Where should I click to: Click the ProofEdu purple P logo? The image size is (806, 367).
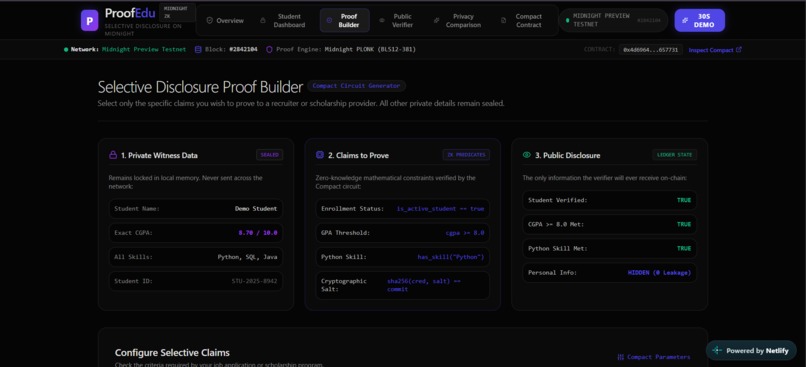coord(89,21)
